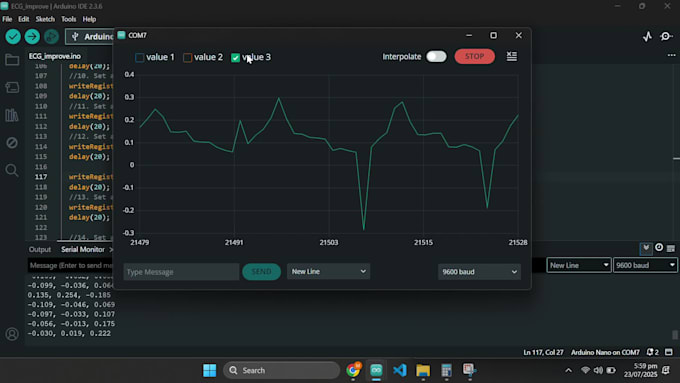Open Arduino IDE taskbar icon

[376, 370]
